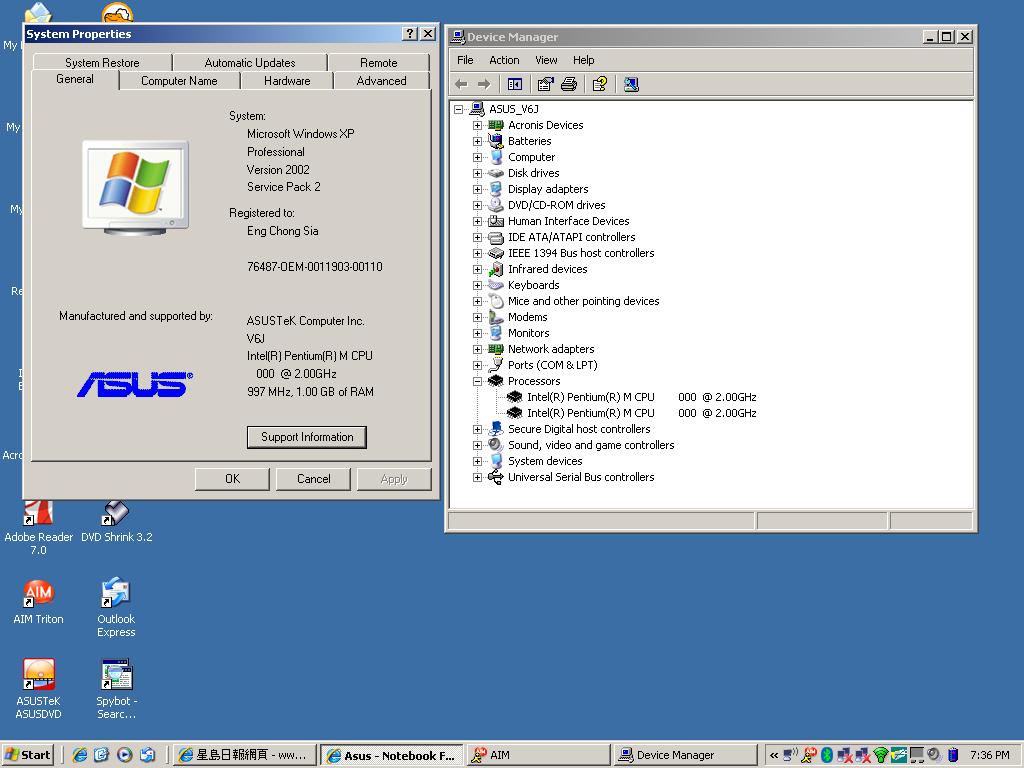
Task: Click the Modems category icon
Action: [x=496, y=317]
